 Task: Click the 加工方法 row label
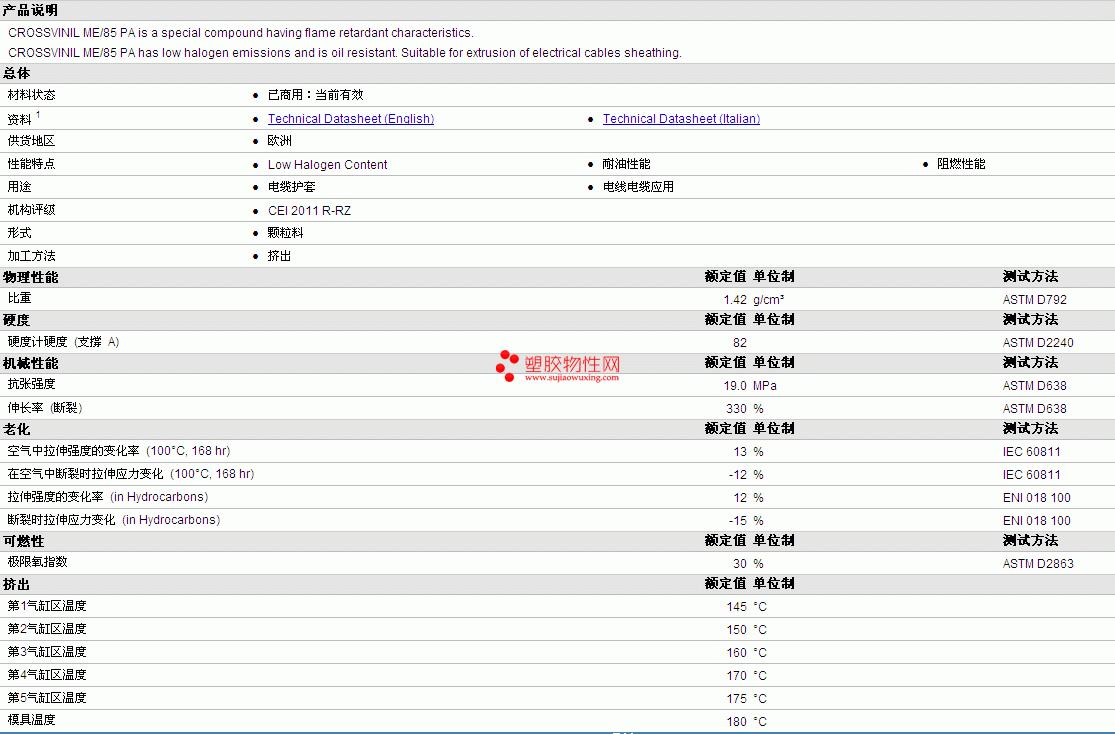point(31,255)
